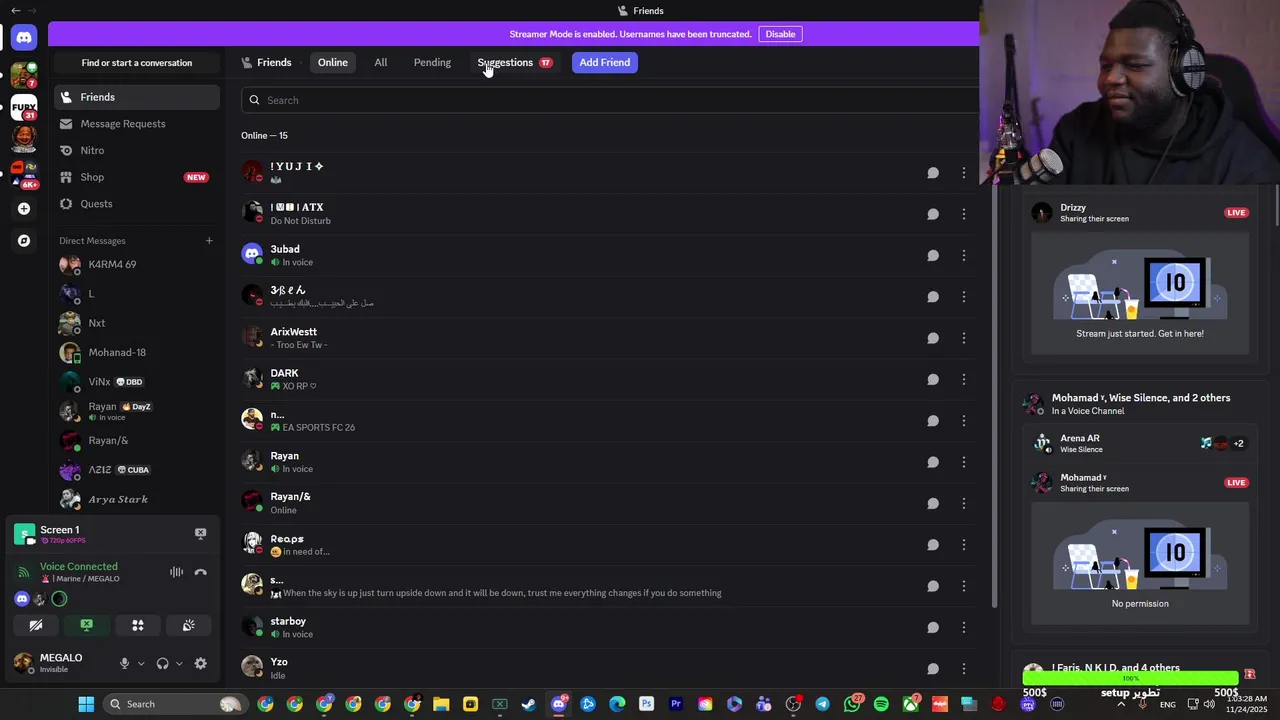Viewport: 1280px width, 720px height.
Task: Create new direct message plus icon
Action: [x=209, y=241]
